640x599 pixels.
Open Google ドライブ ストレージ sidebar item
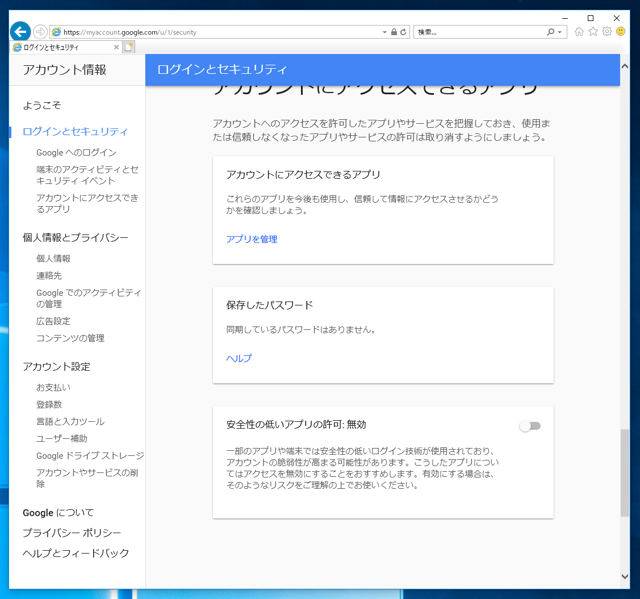pos(90,456)
